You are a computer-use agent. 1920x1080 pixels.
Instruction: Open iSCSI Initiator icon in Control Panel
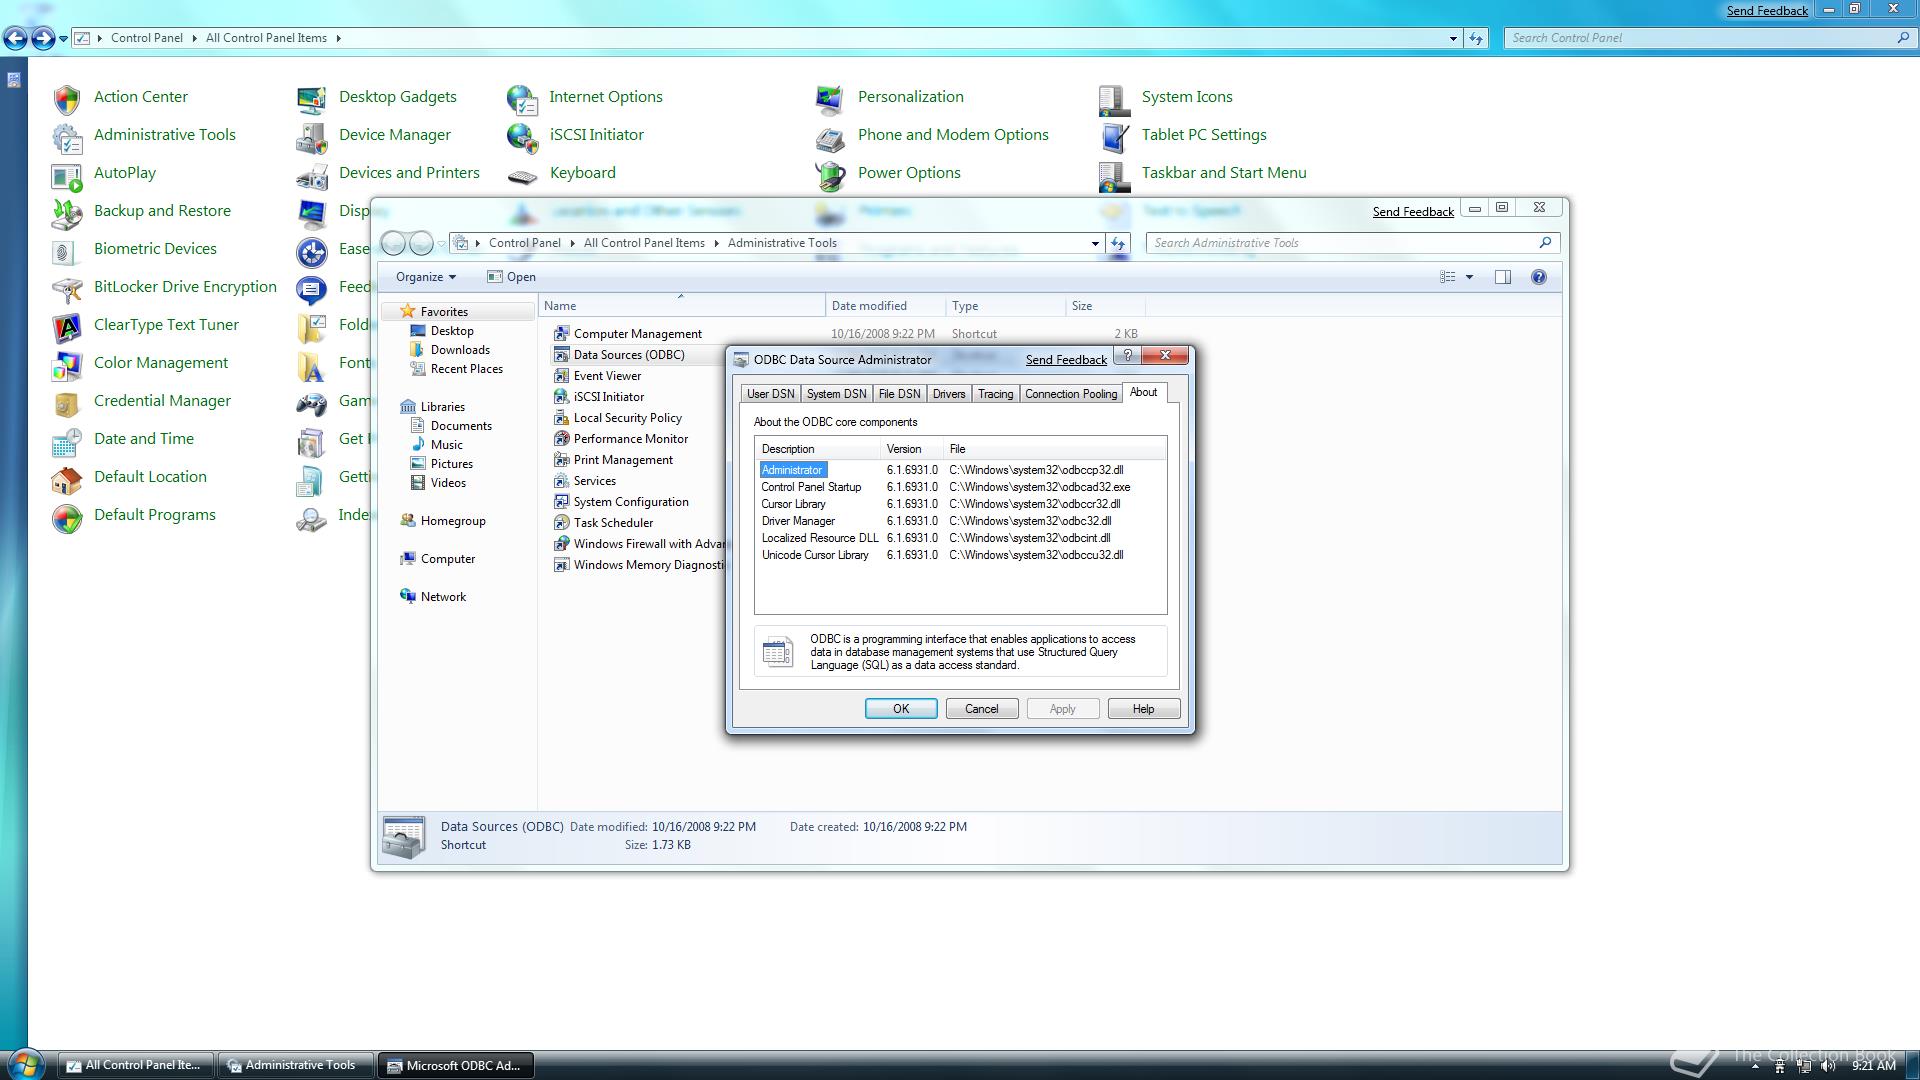(522, 136)
